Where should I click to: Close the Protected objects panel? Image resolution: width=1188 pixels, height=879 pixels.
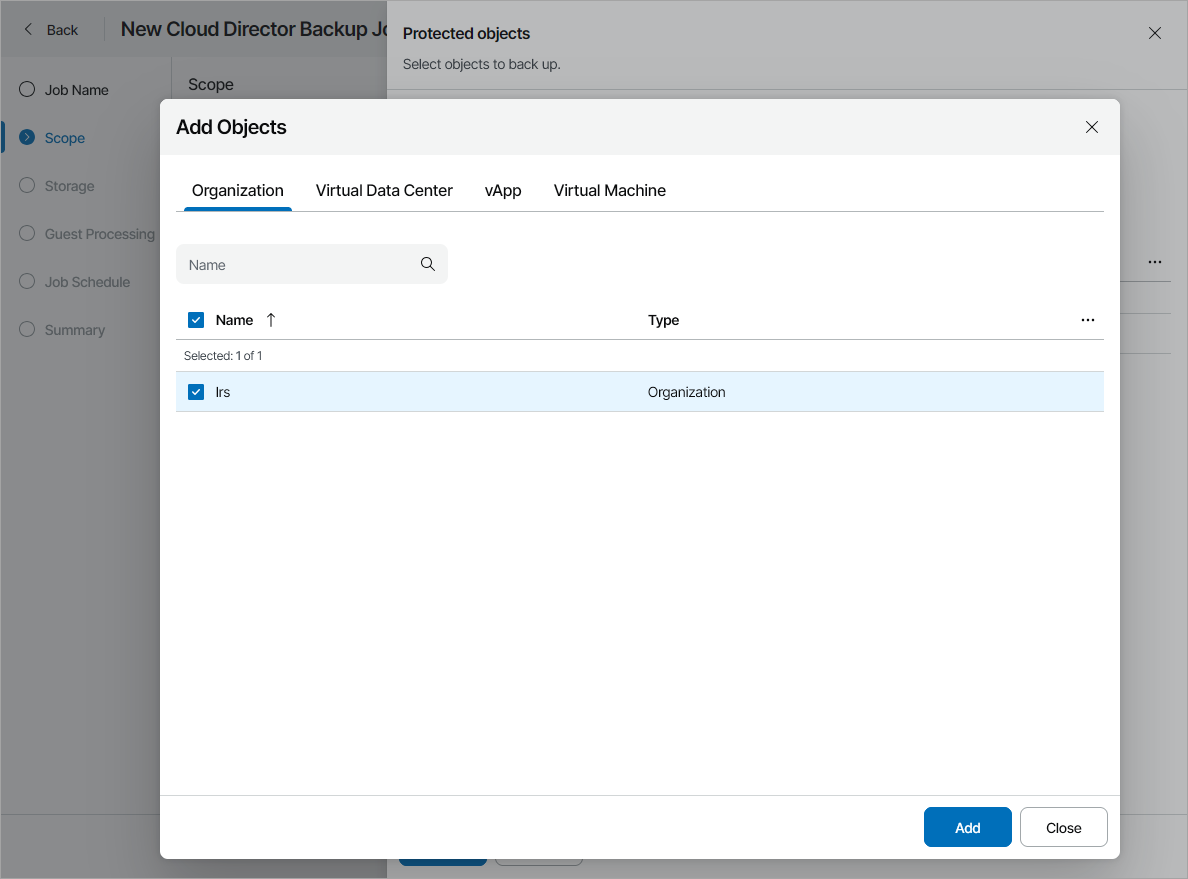[x=1155, y=33]
